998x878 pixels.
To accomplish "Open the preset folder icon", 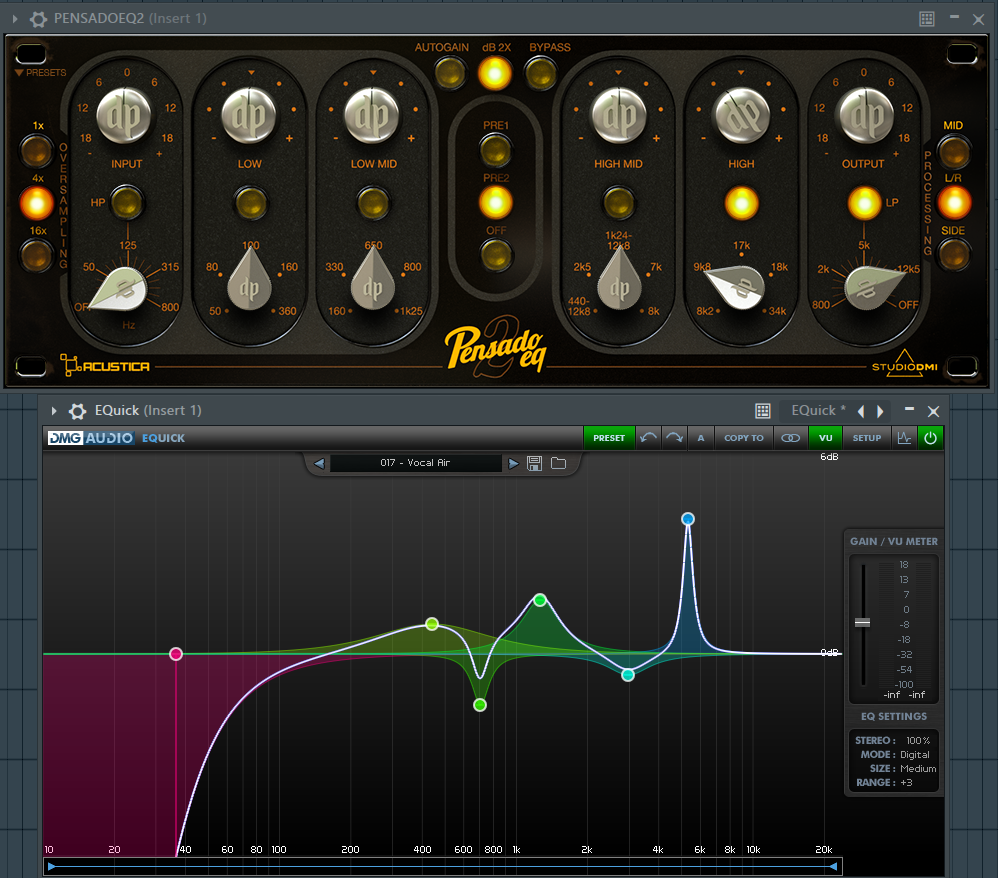I will point(558,463).
